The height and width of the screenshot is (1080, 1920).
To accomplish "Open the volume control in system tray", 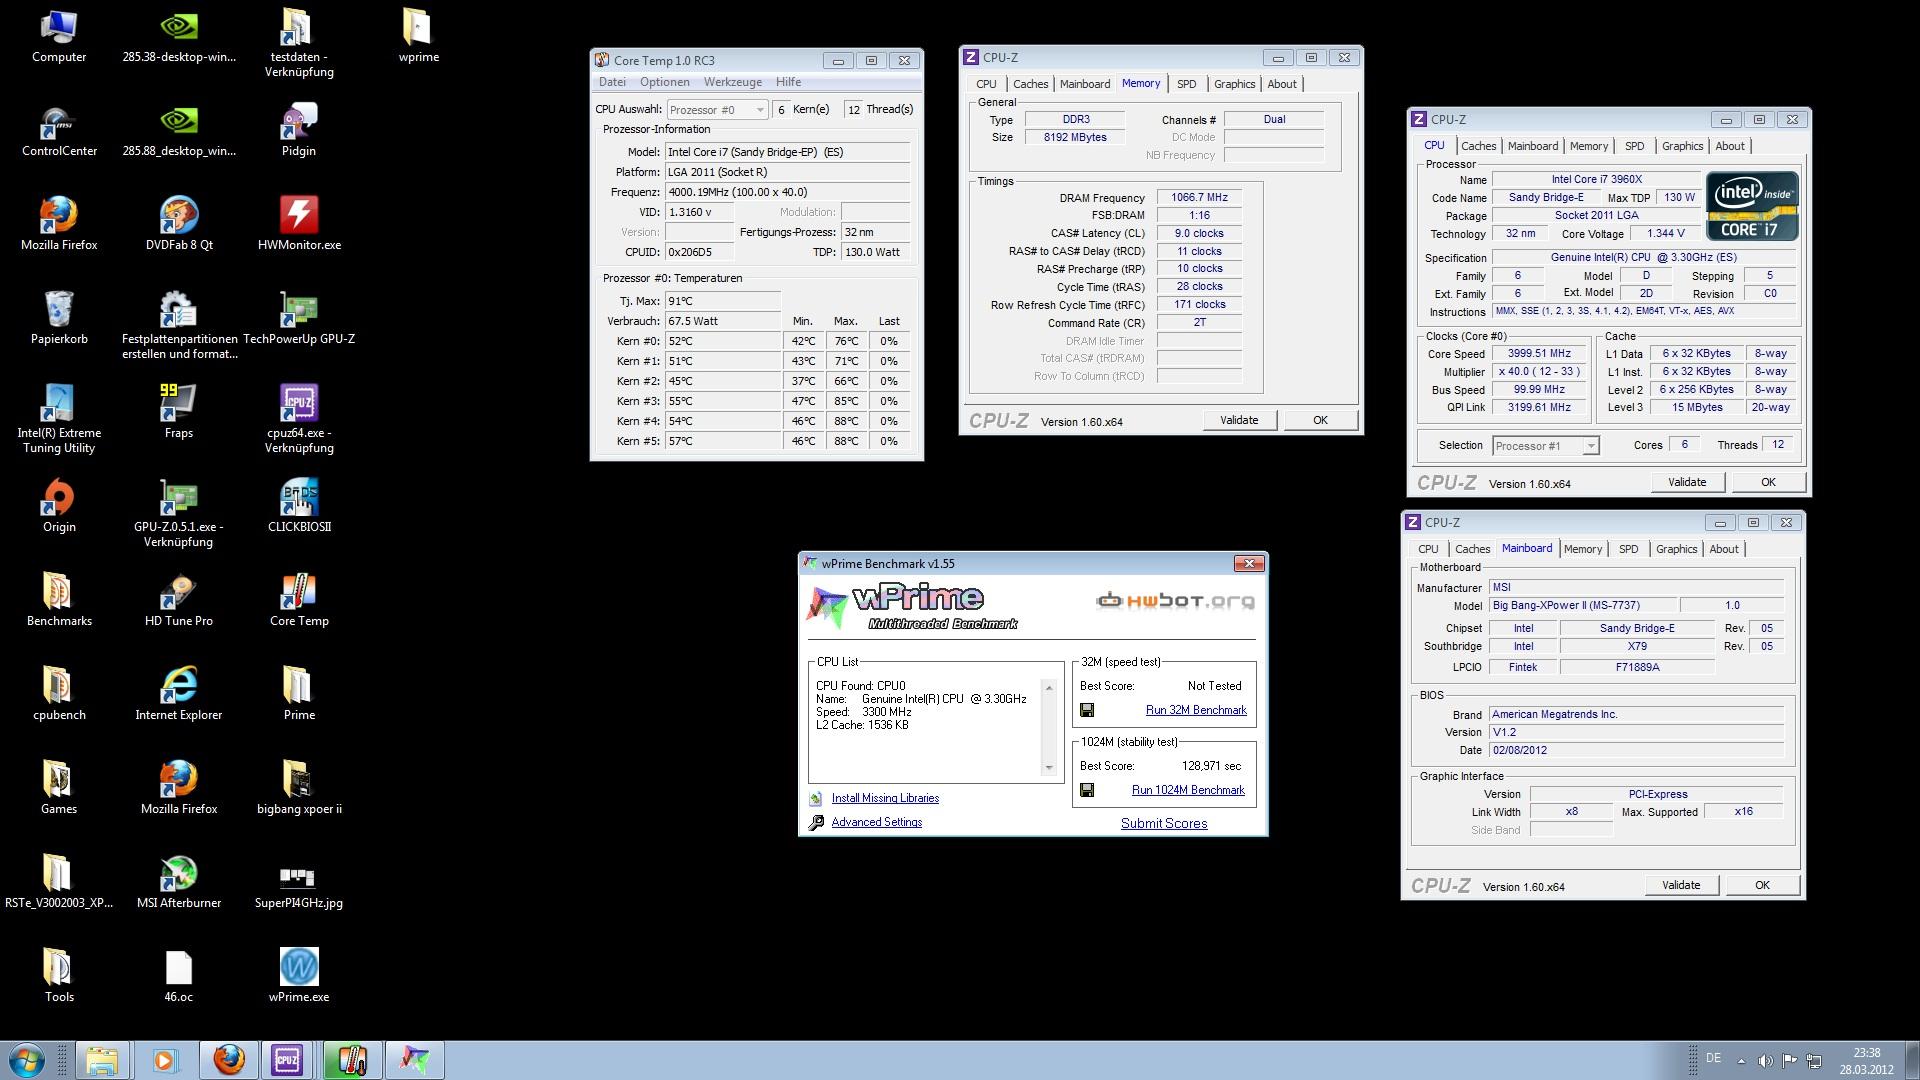I will 1765,1061.
